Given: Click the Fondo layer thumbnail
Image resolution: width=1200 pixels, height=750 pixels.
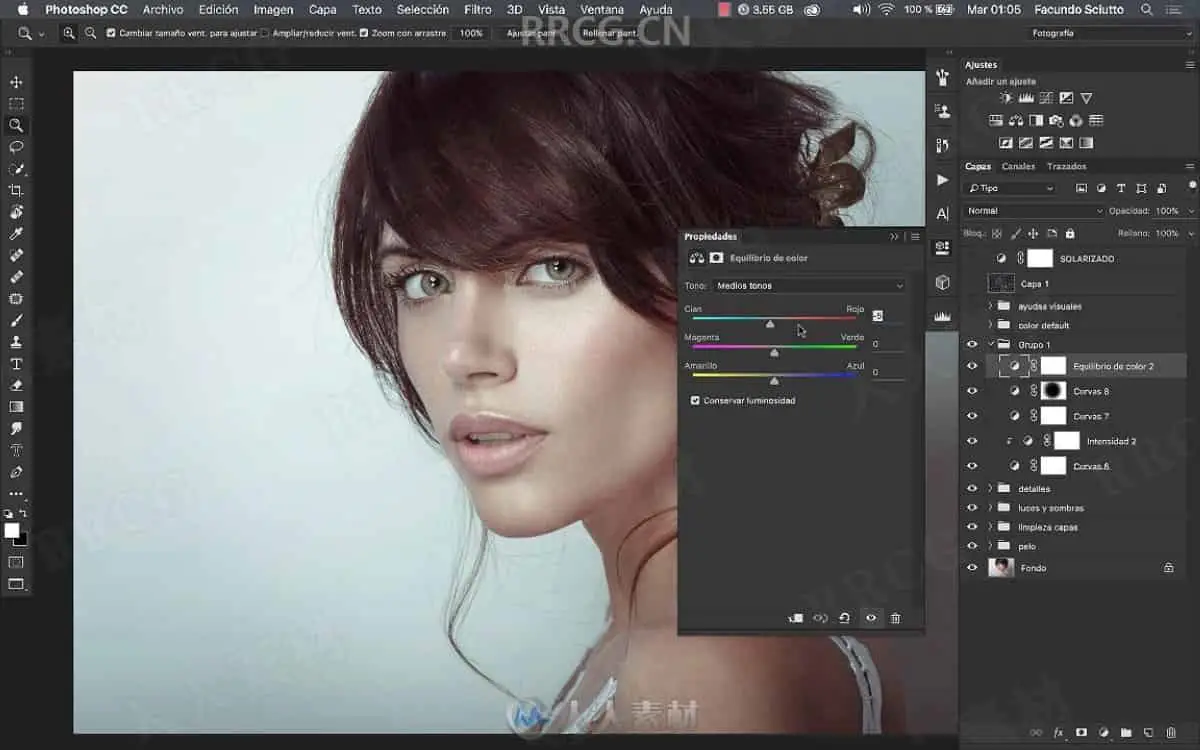Looking at the screenshot, I should click(1001, 567).
